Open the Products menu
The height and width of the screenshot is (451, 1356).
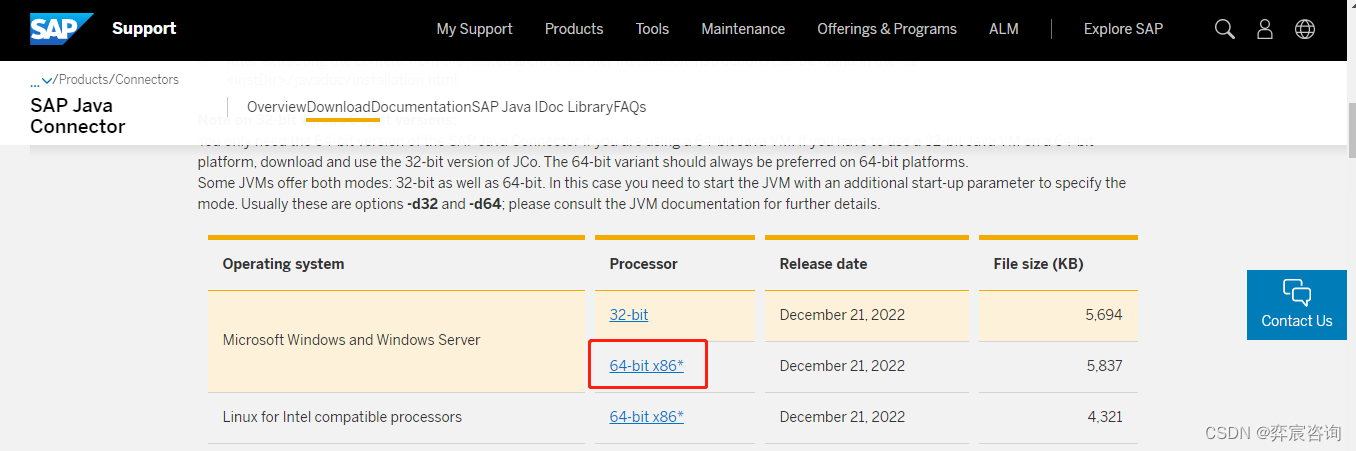(x=574, y=29)
